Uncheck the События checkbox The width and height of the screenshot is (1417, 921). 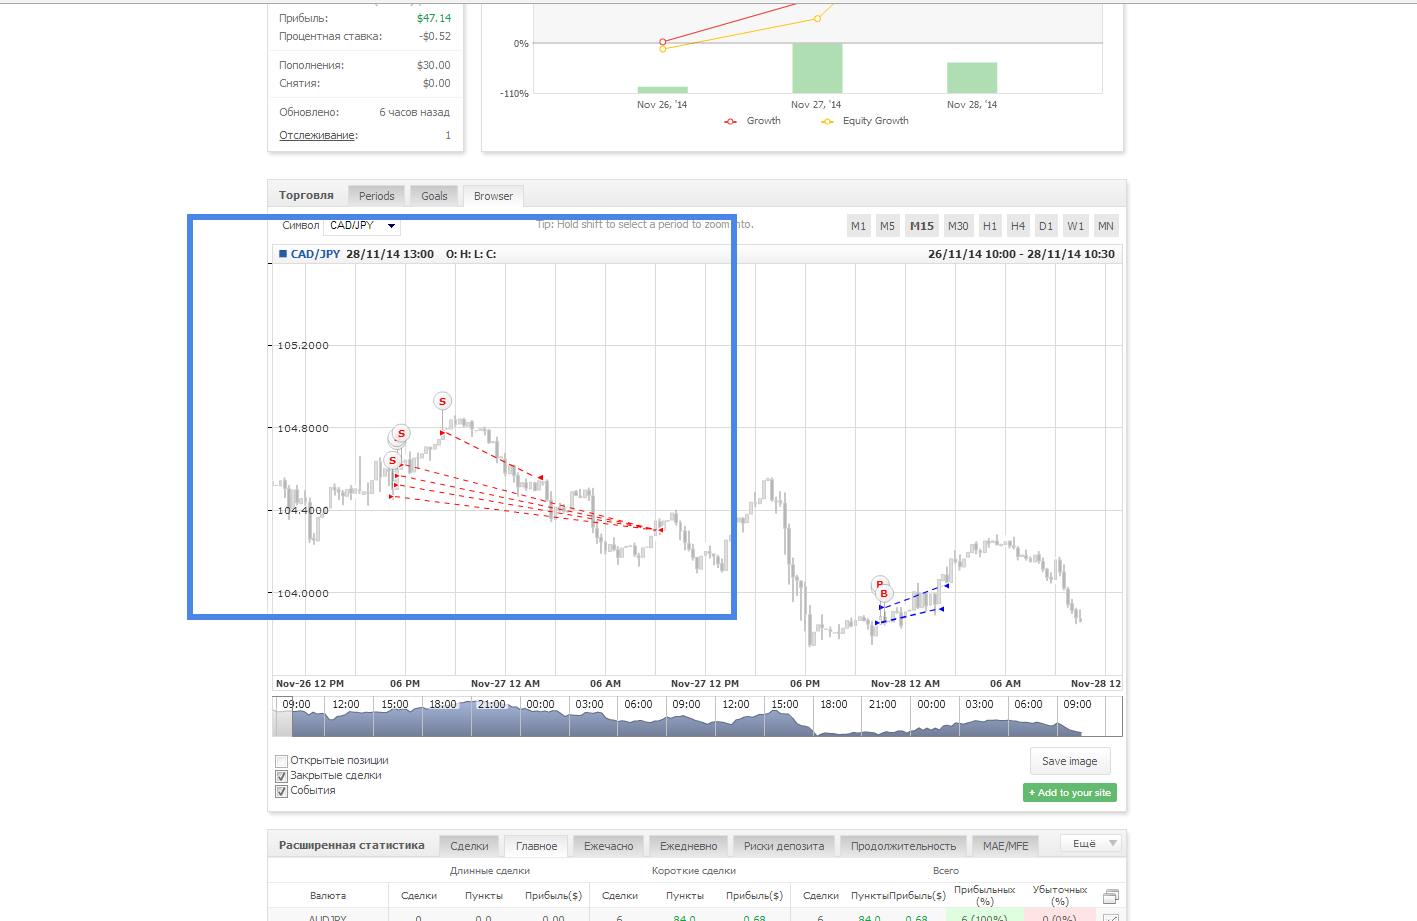pos(281,791)
